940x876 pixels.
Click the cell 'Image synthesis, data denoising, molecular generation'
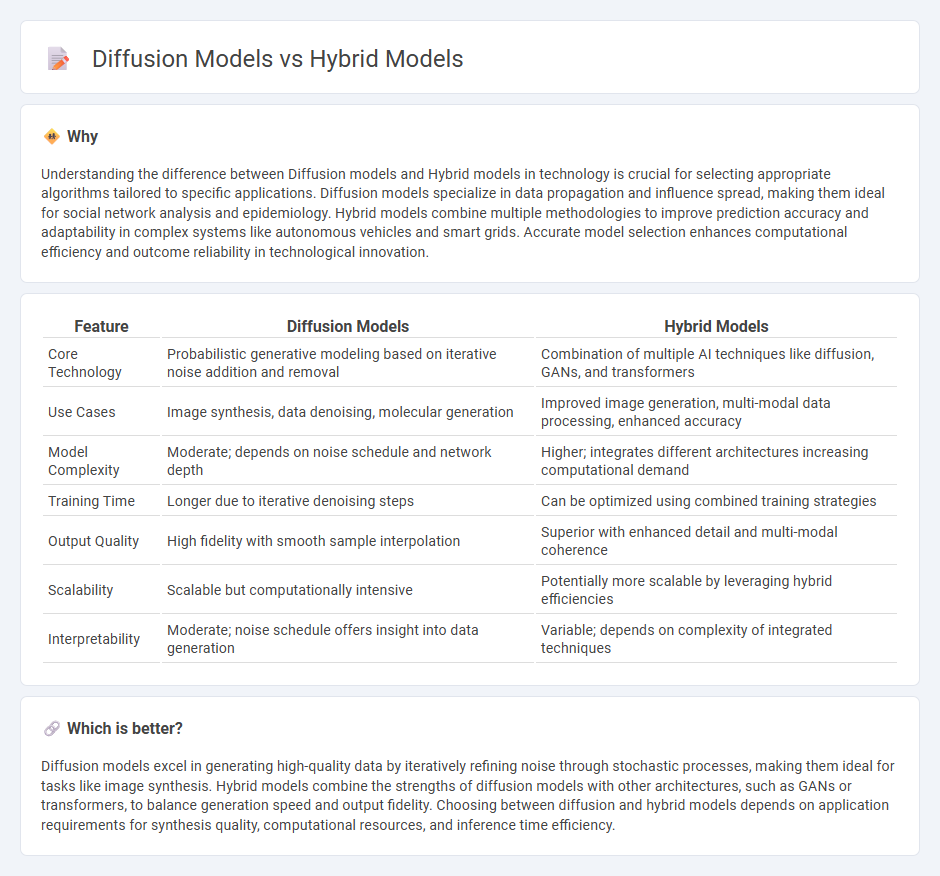(348, 412)
